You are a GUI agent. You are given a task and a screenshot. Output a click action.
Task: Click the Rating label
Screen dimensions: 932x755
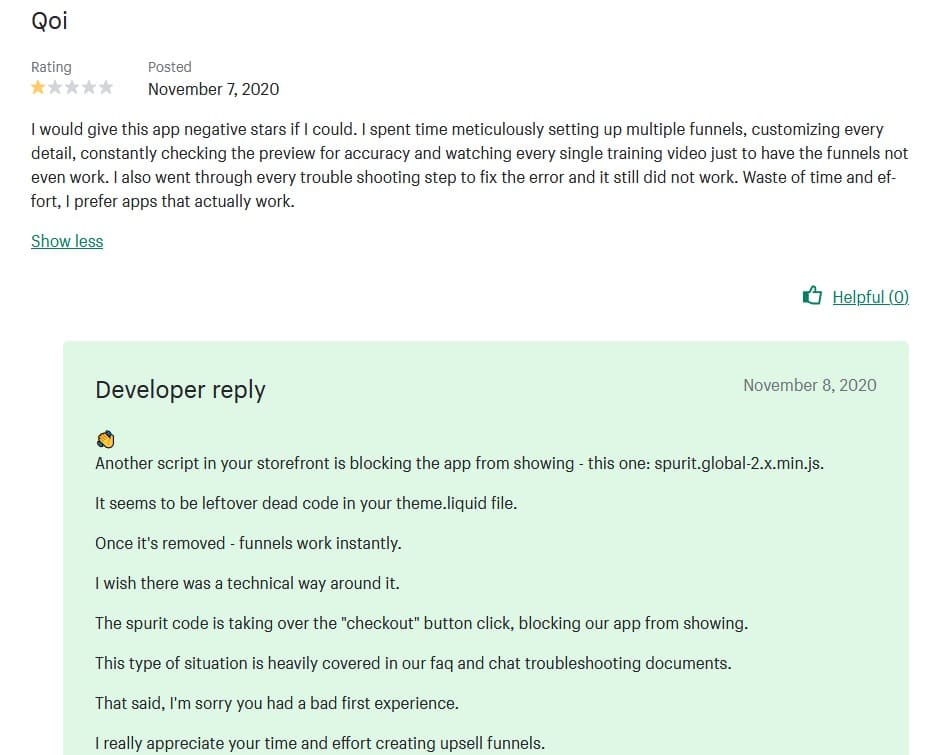click(51, 67)
